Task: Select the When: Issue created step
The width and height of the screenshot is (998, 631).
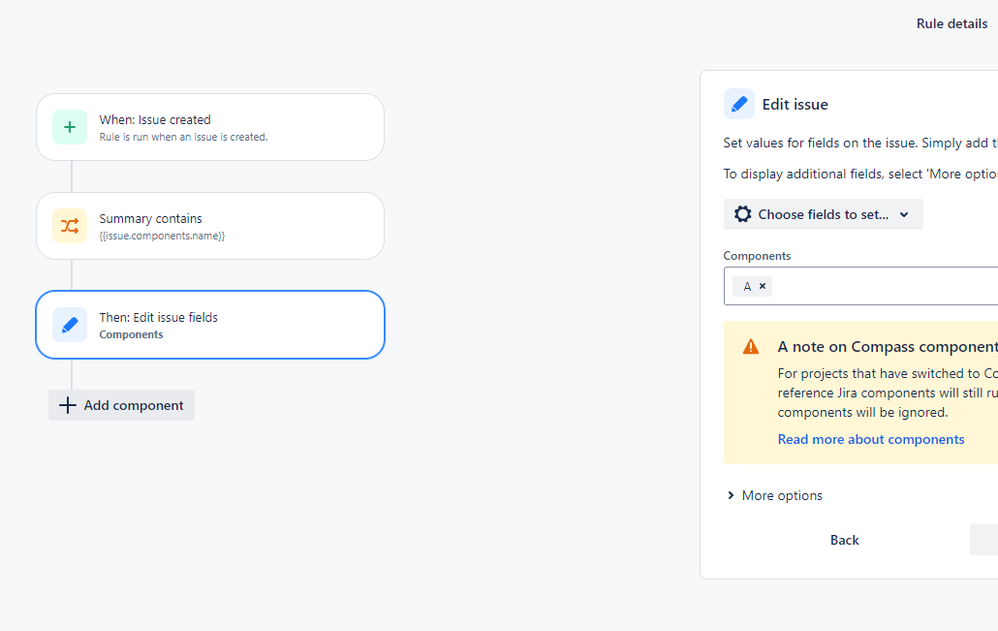Action: 210,127
